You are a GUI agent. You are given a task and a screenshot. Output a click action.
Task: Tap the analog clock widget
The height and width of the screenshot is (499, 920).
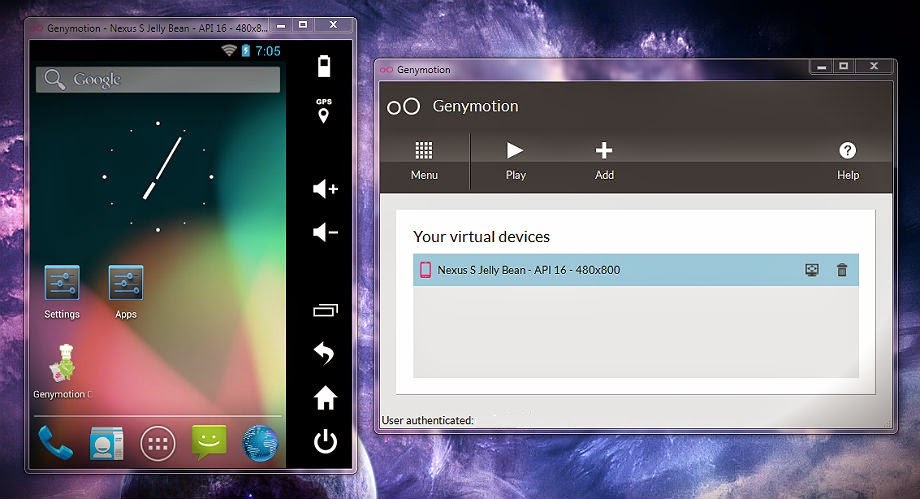158,176
